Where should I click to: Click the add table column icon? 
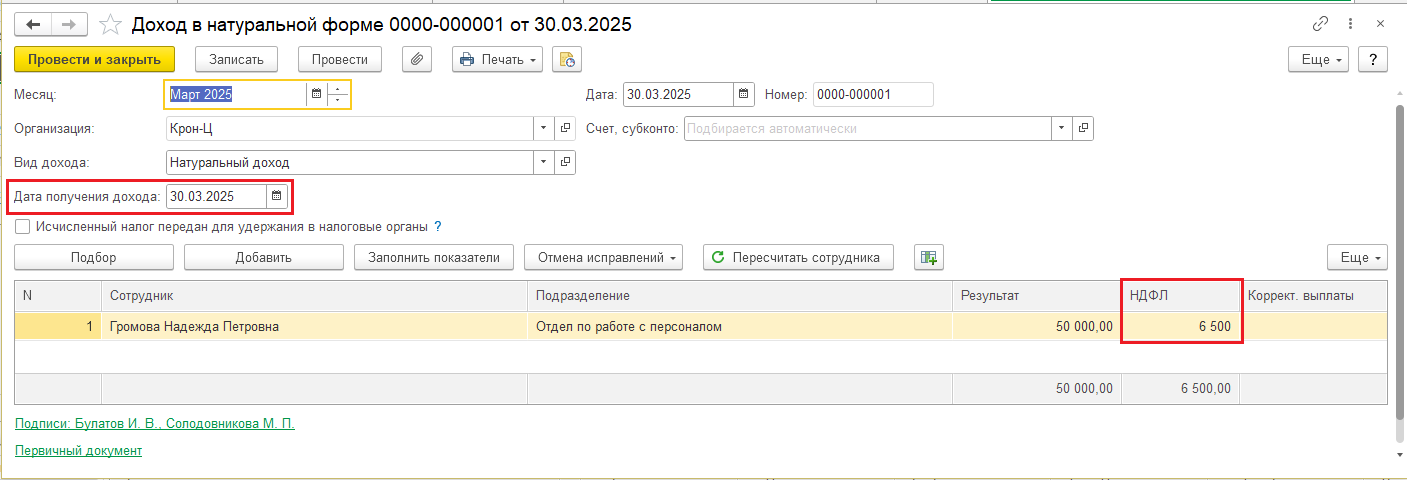click(x=929, y=257)
